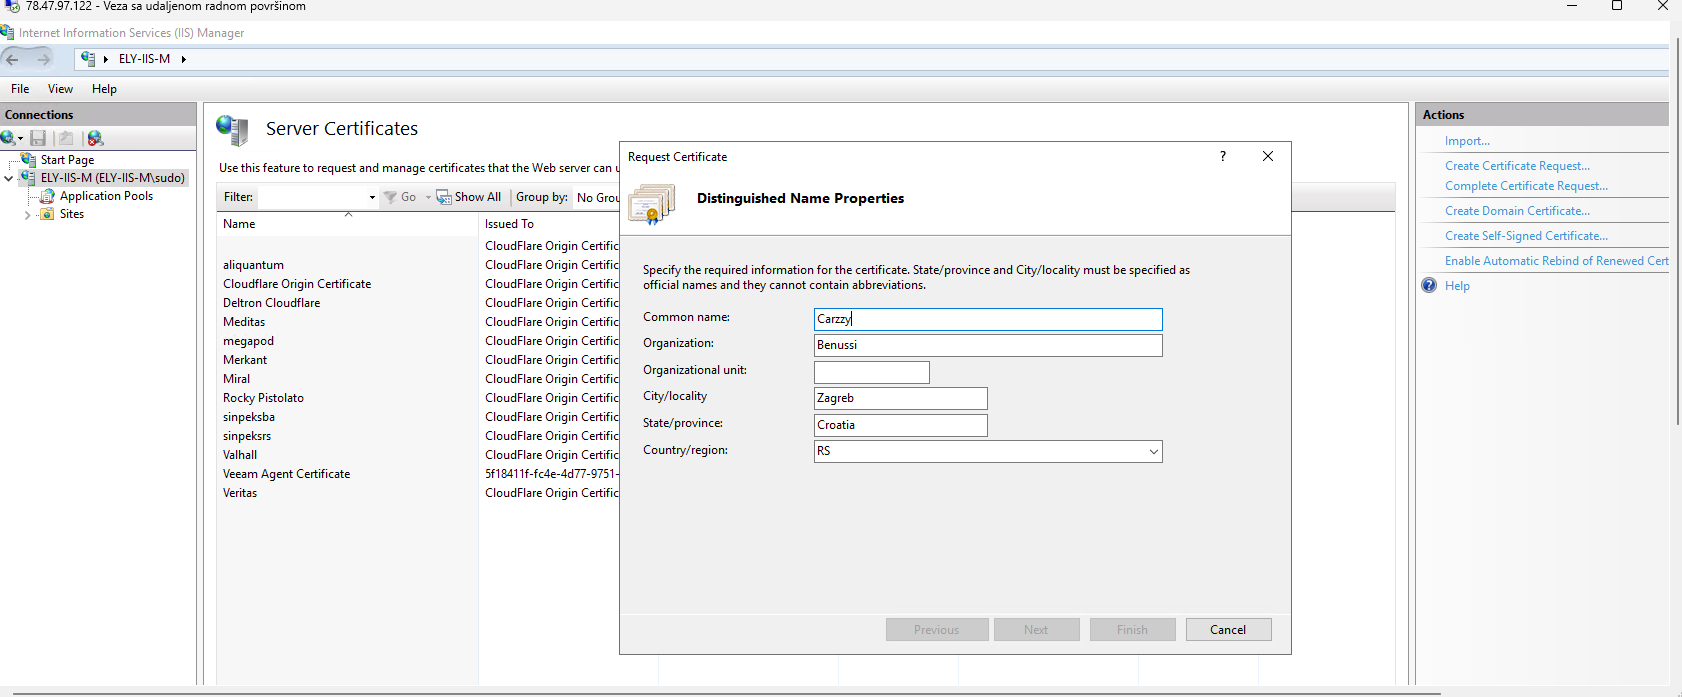
Task: Click the Start Page icon in tree
Action: [x=28, y=160]
